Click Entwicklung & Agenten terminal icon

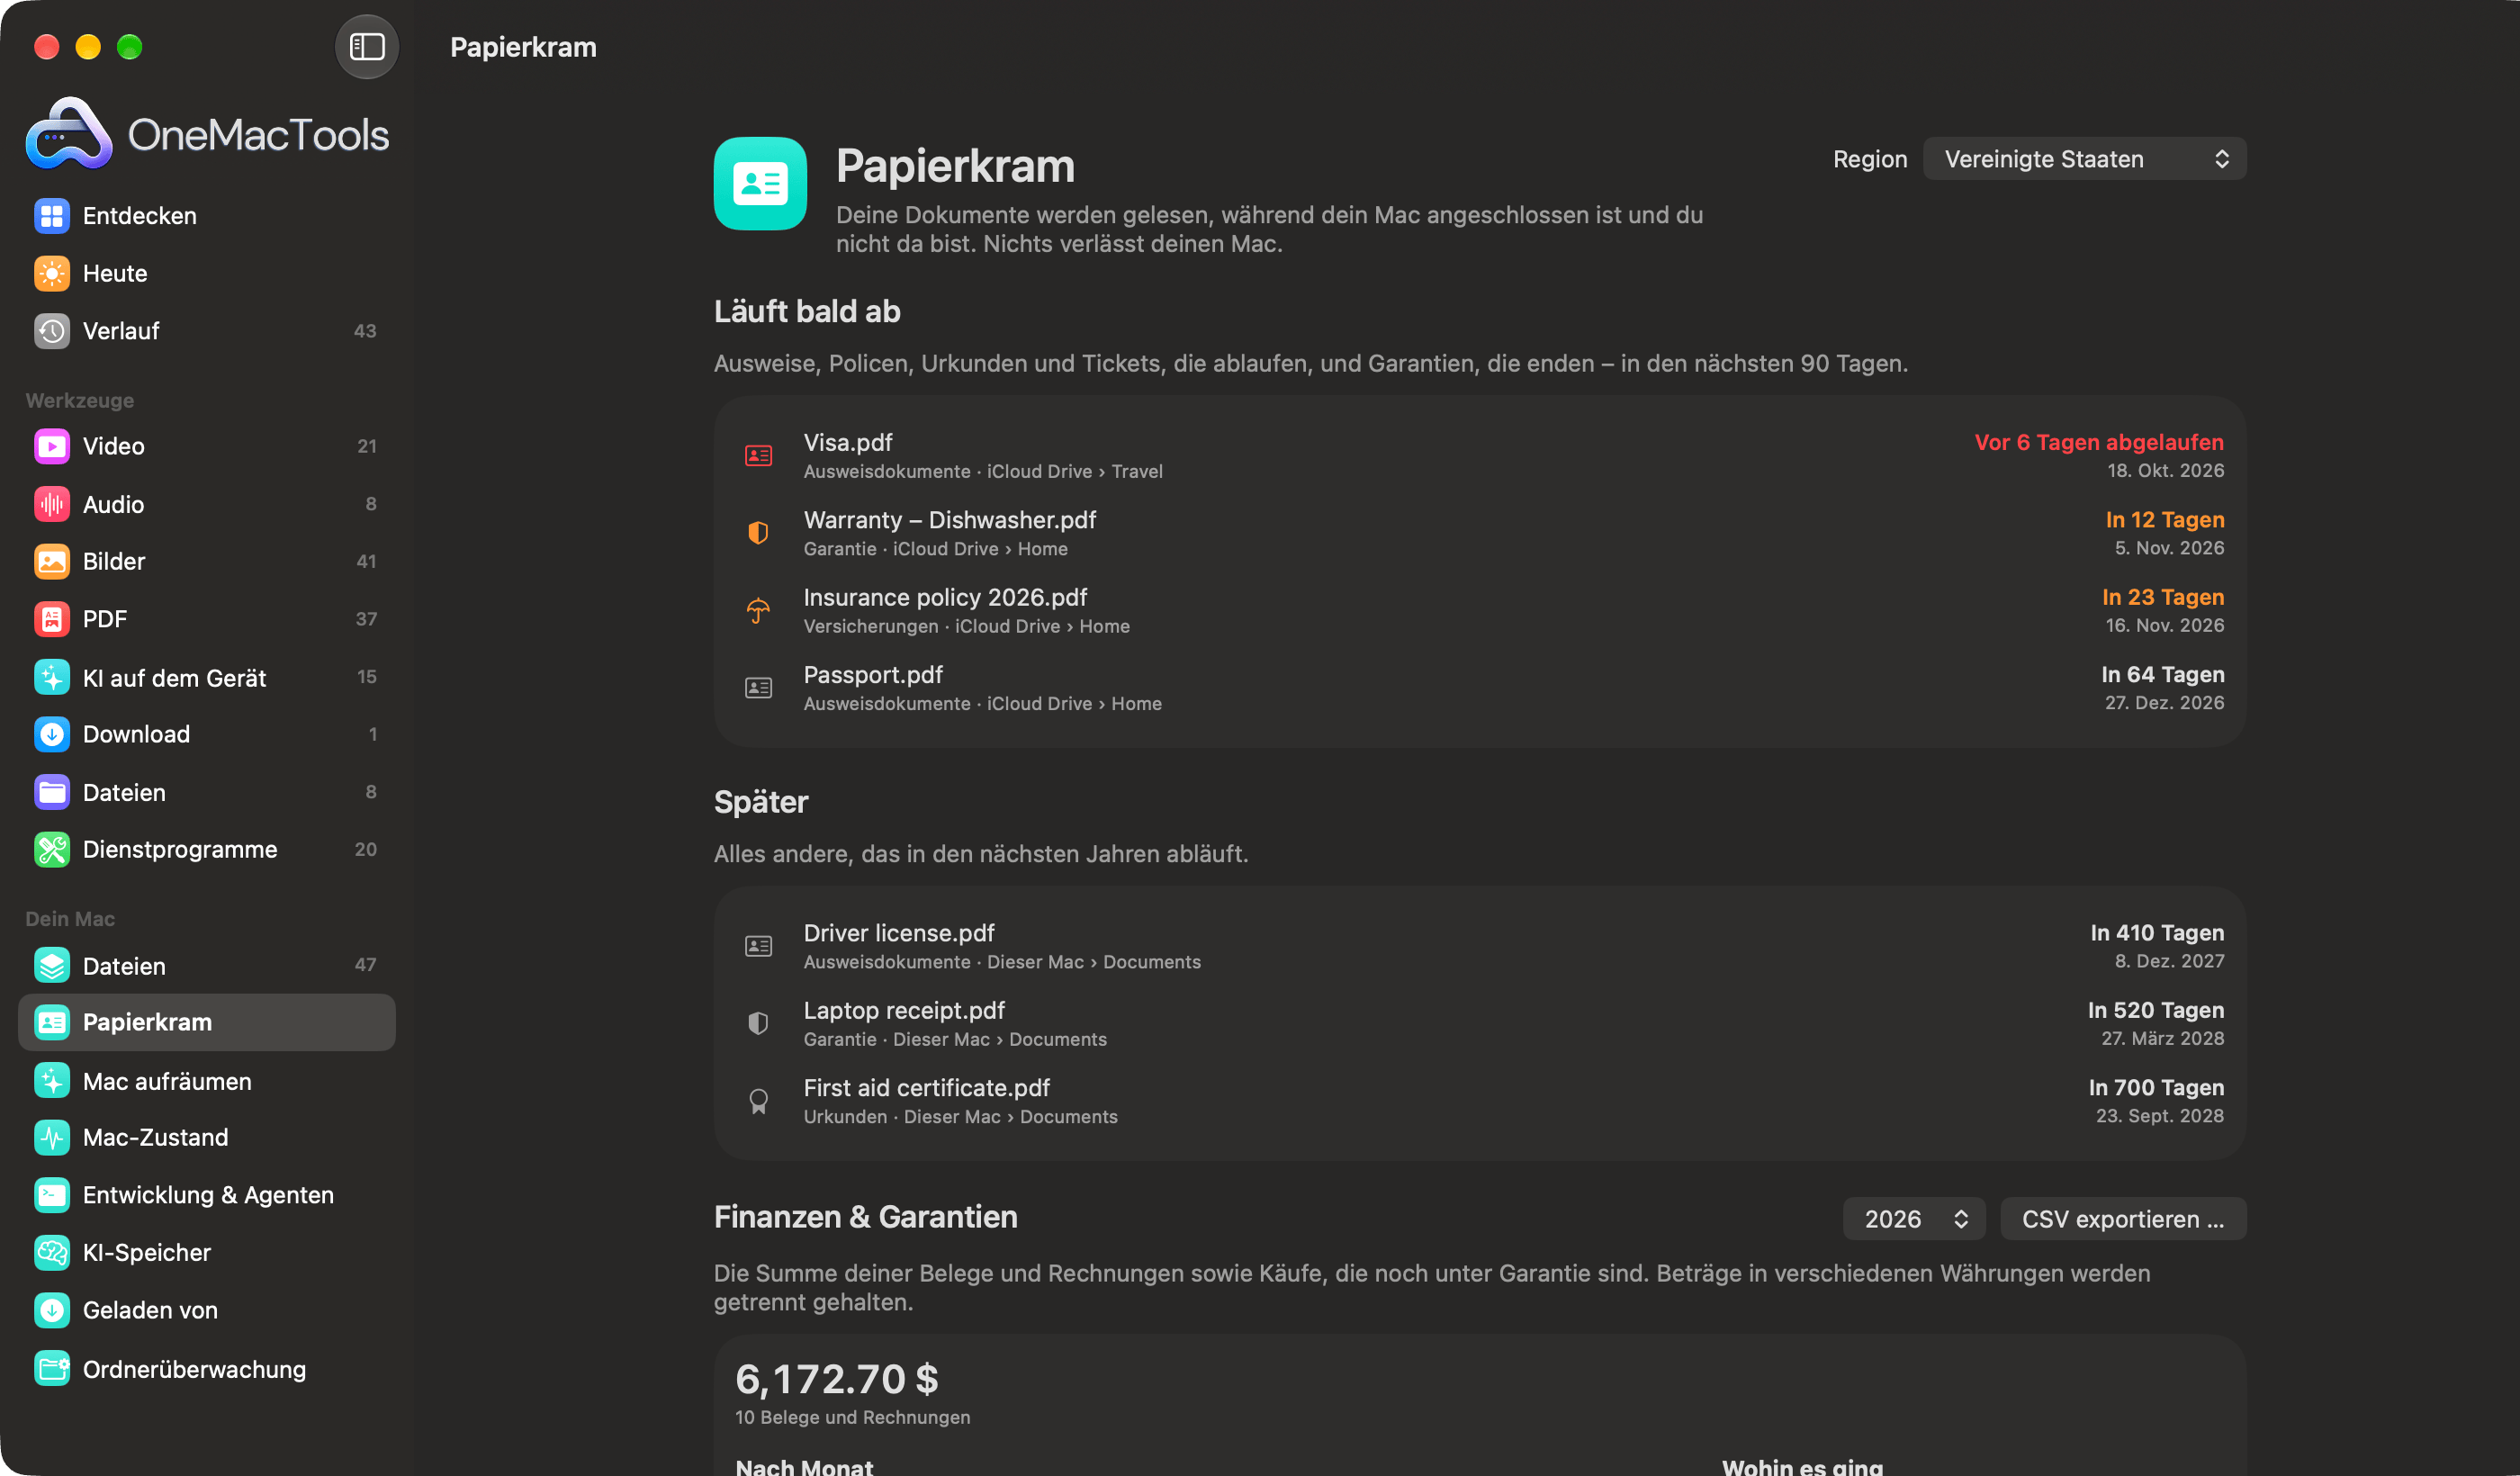51,1195
